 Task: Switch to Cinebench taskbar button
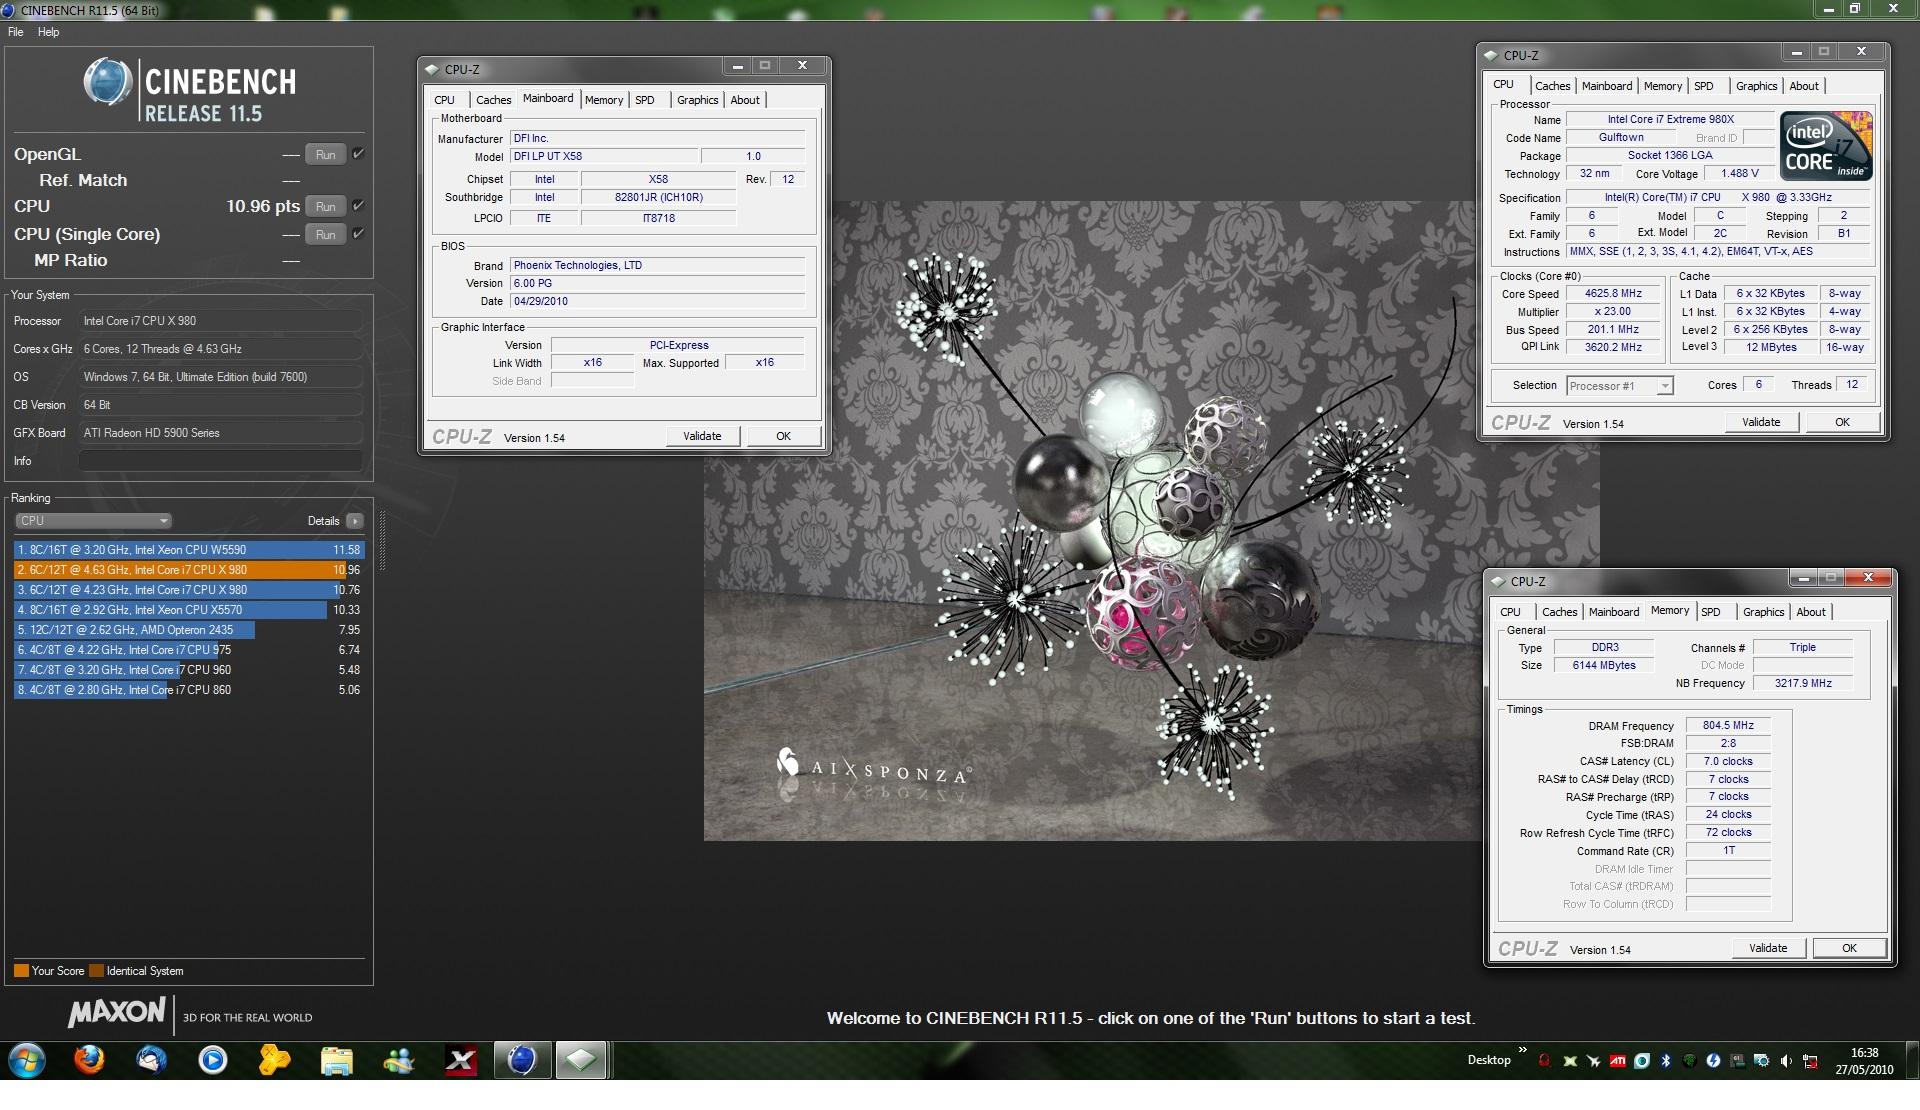pos(522,1060)
